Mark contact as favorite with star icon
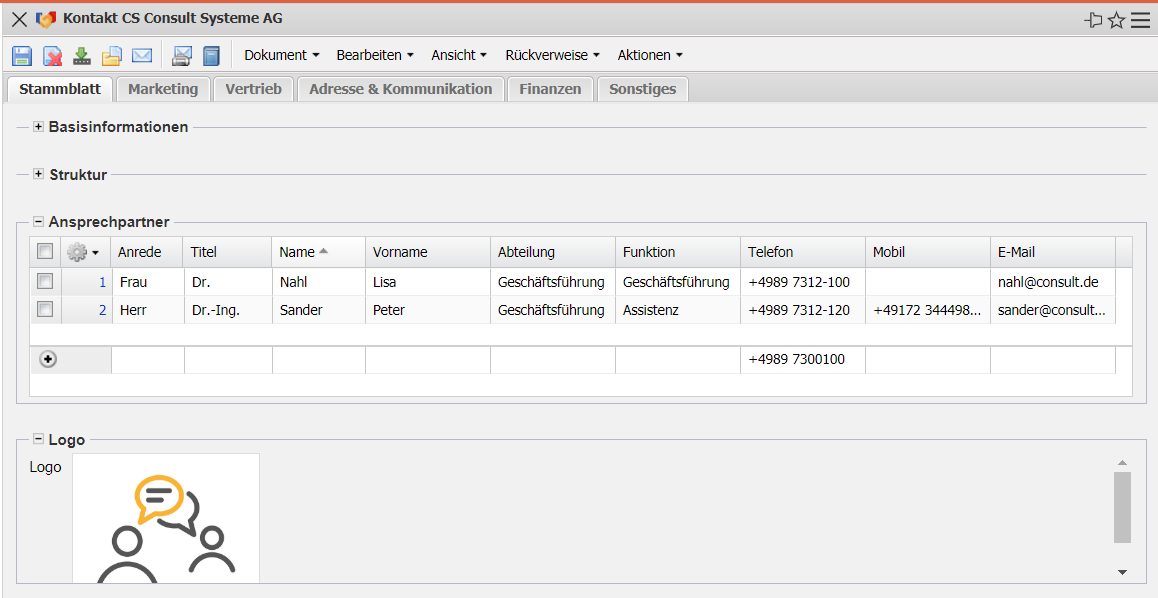 pyautogui.click(x=1117, y=20)
